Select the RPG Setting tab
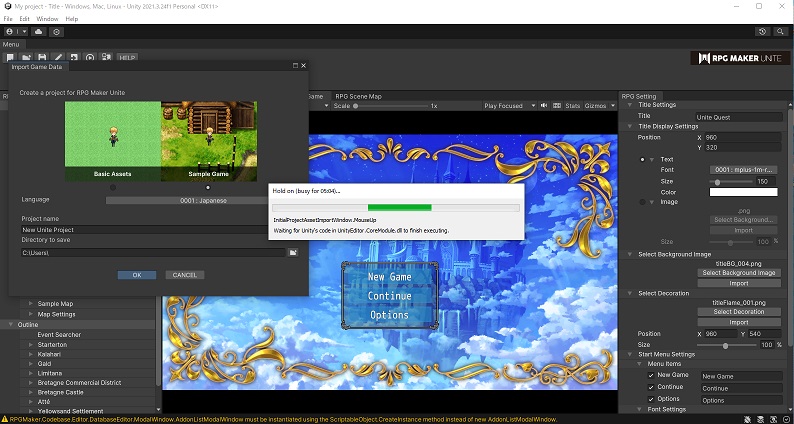The height and width of the screenshot is (424, 794). click(639, 96)
